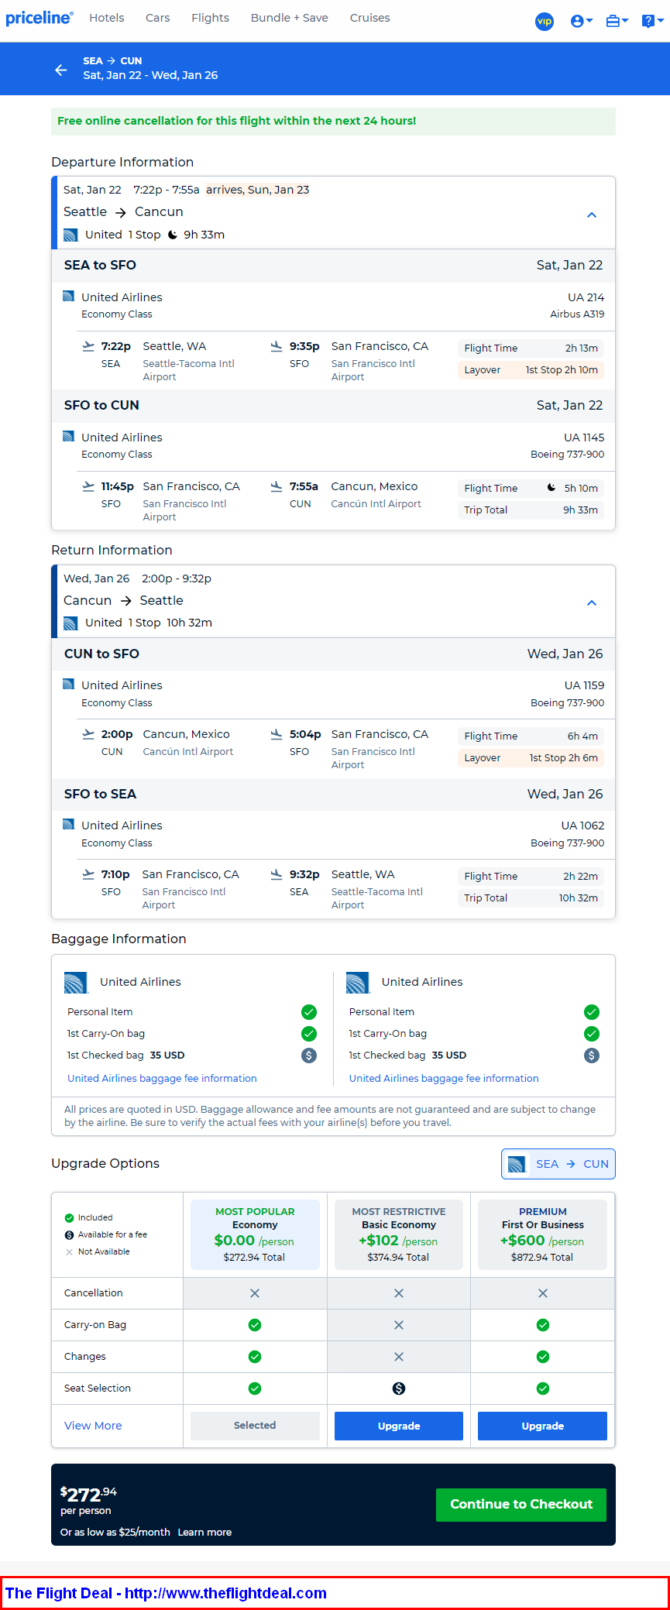The image size is (670, 1610).
Task: Click right column checked bag dollar icon
Action: tap(592, 1055)
